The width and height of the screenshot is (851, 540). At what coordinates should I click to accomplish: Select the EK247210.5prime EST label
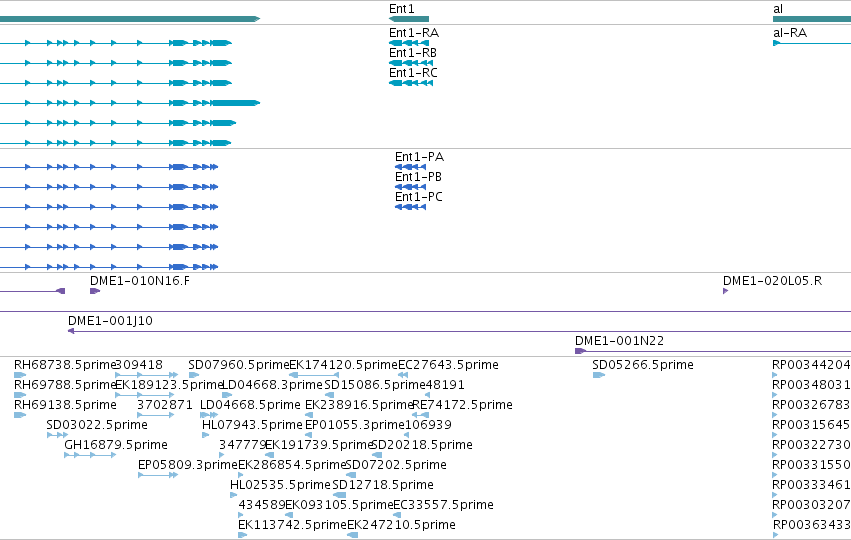401,525
